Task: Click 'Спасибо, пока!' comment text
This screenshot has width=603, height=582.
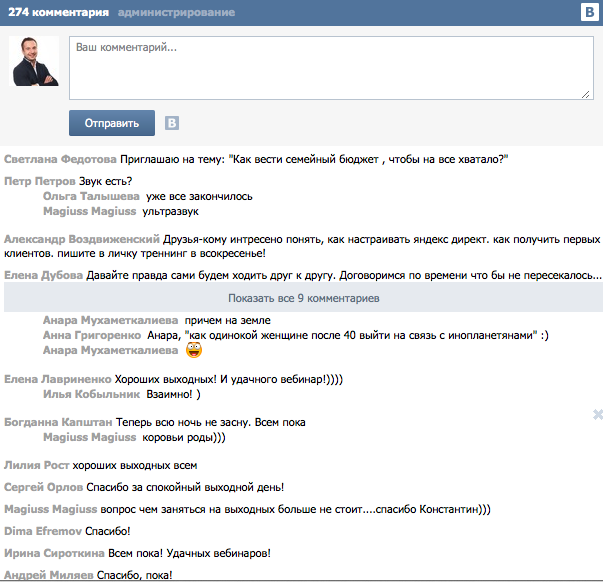Action: coord(135,575)
